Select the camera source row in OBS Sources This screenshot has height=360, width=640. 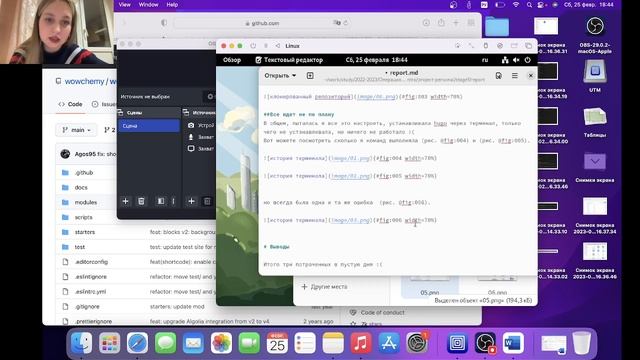200,125
